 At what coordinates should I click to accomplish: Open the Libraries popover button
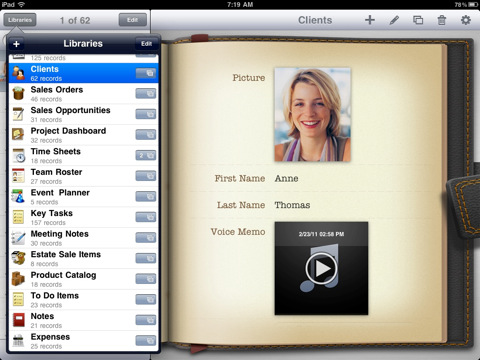20,20
